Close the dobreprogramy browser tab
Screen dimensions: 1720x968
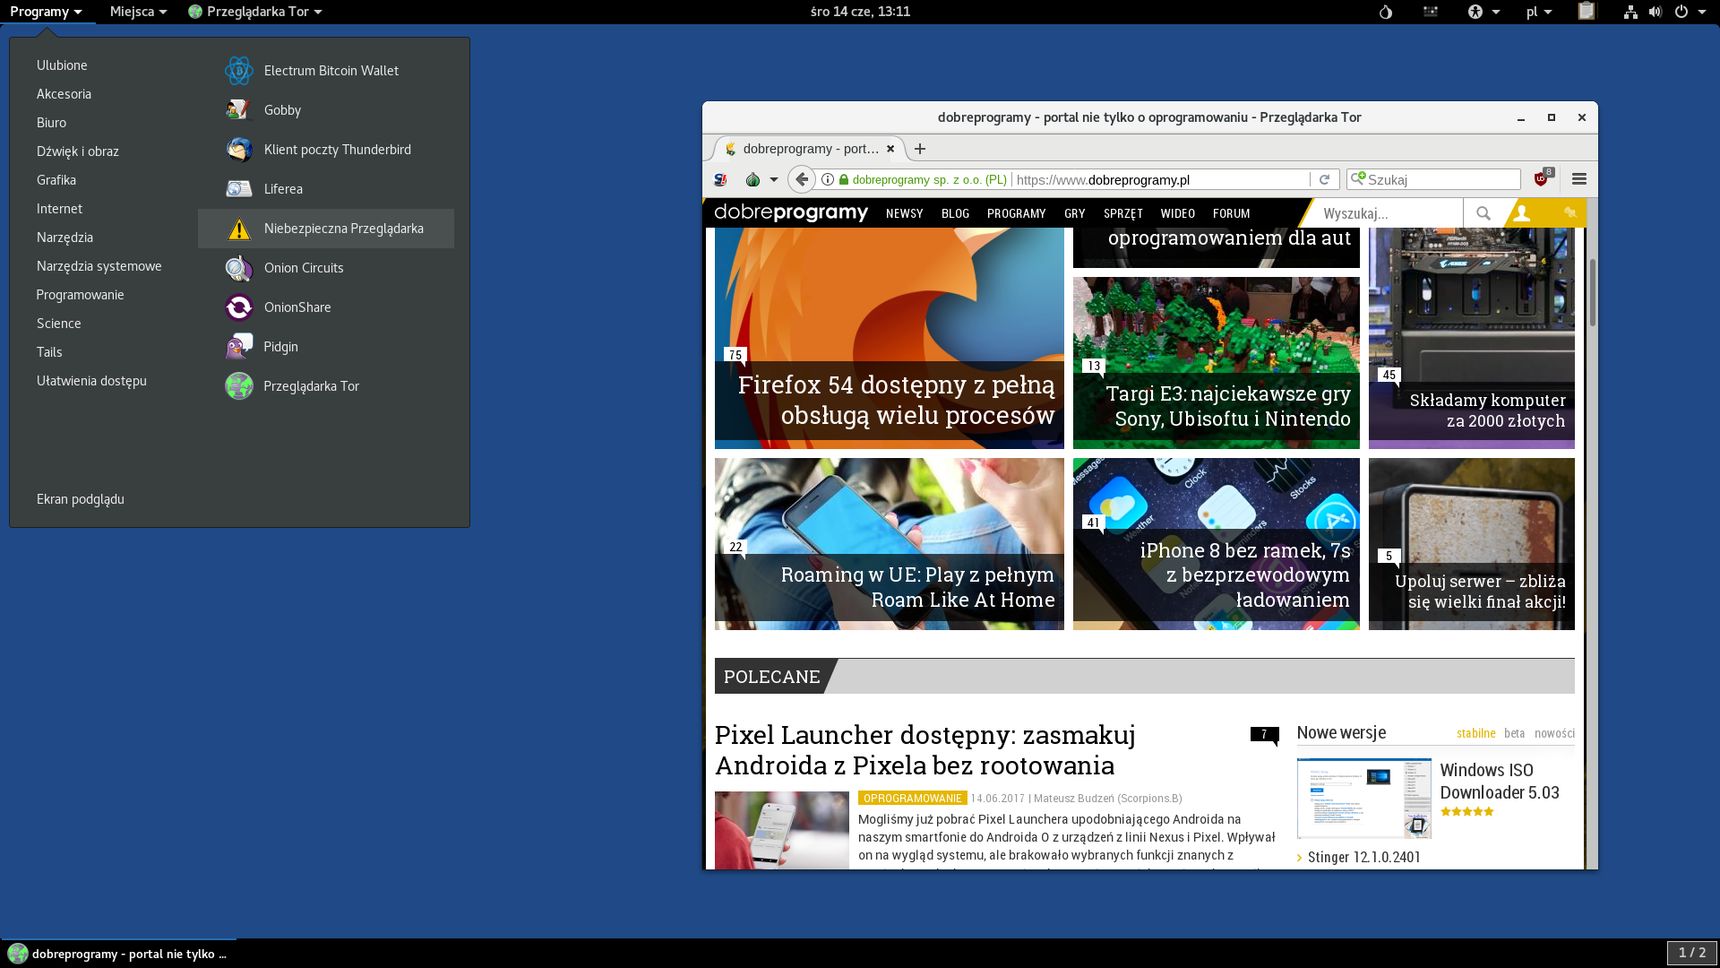(890, 149)
